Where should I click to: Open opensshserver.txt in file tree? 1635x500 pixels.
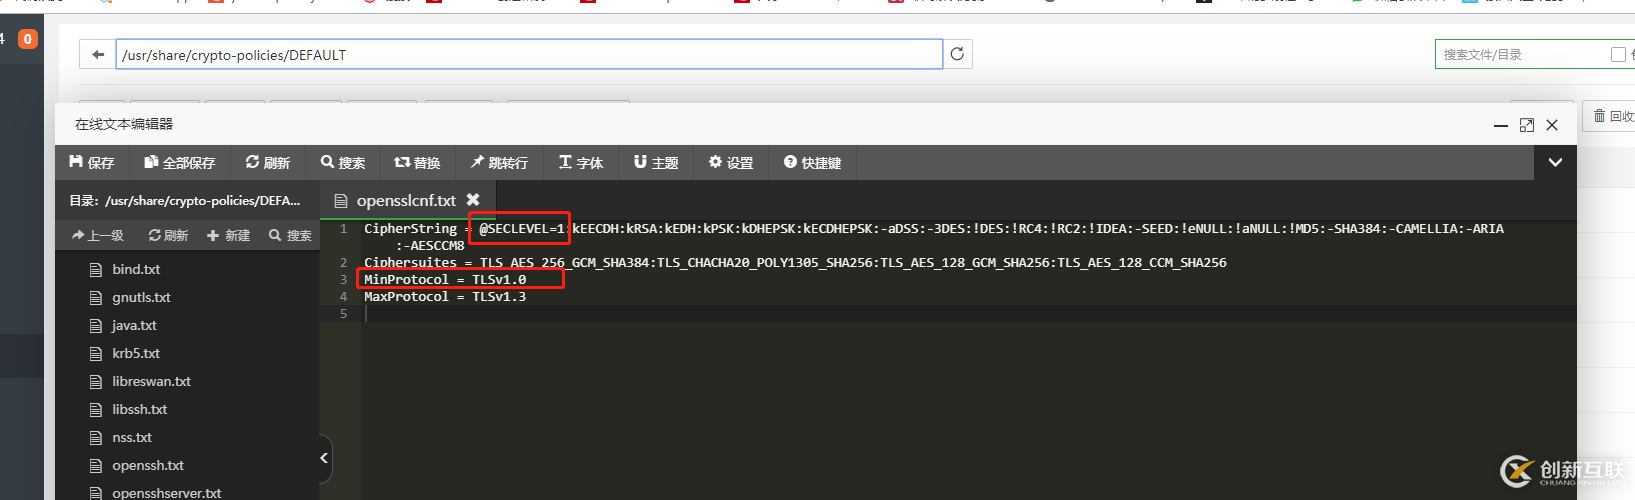click(x=166, y=492)
